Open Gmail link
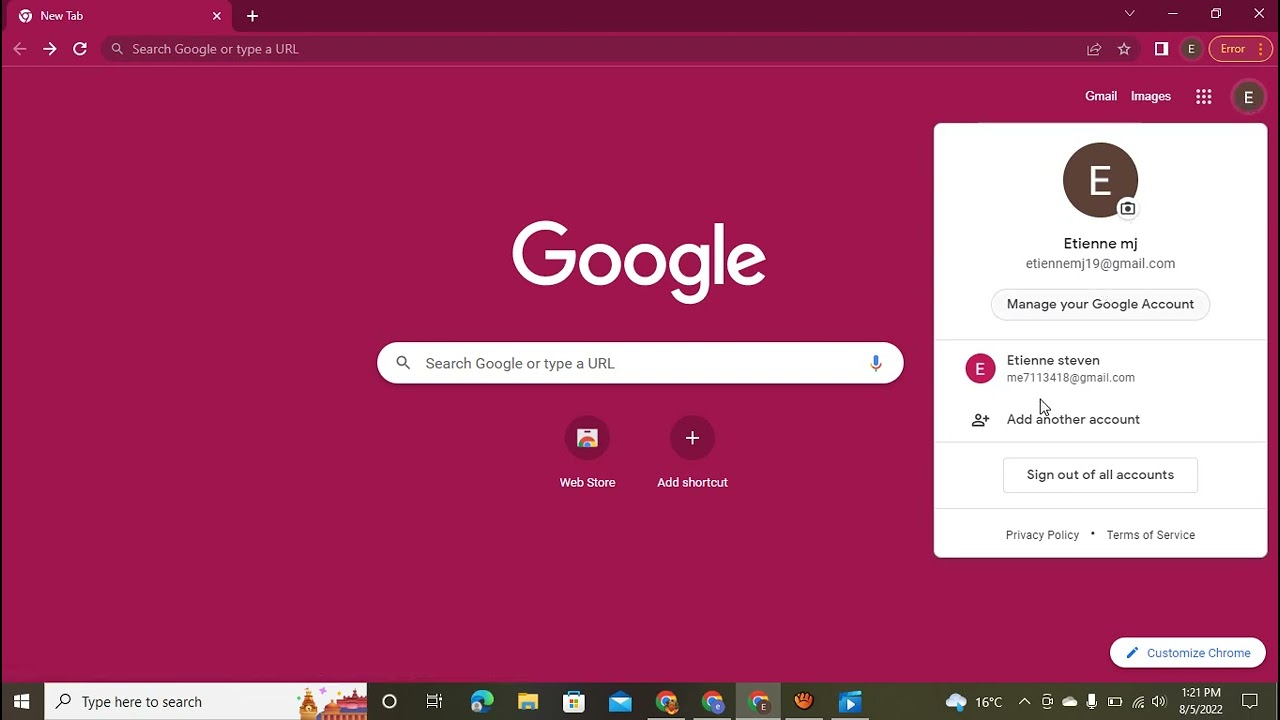The height and width of the screenshot is (720, 1280). click(x=1101, y=96)
